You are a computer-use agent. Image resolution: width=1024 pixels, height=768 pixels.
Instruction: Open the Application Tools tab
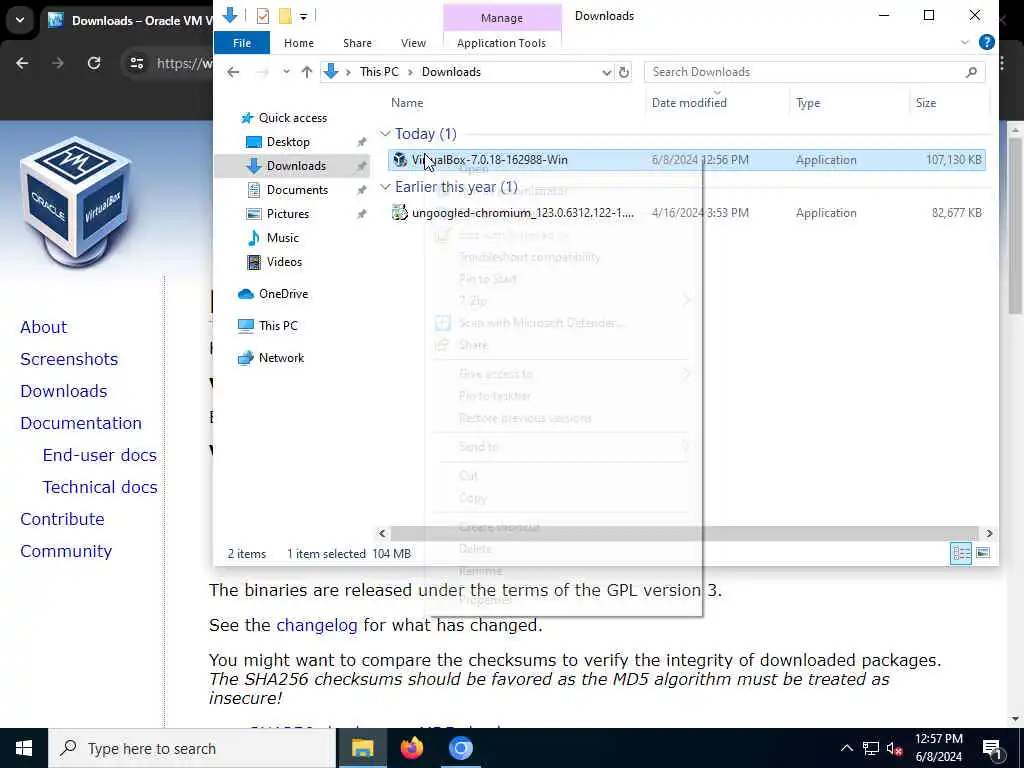(502, 43)
